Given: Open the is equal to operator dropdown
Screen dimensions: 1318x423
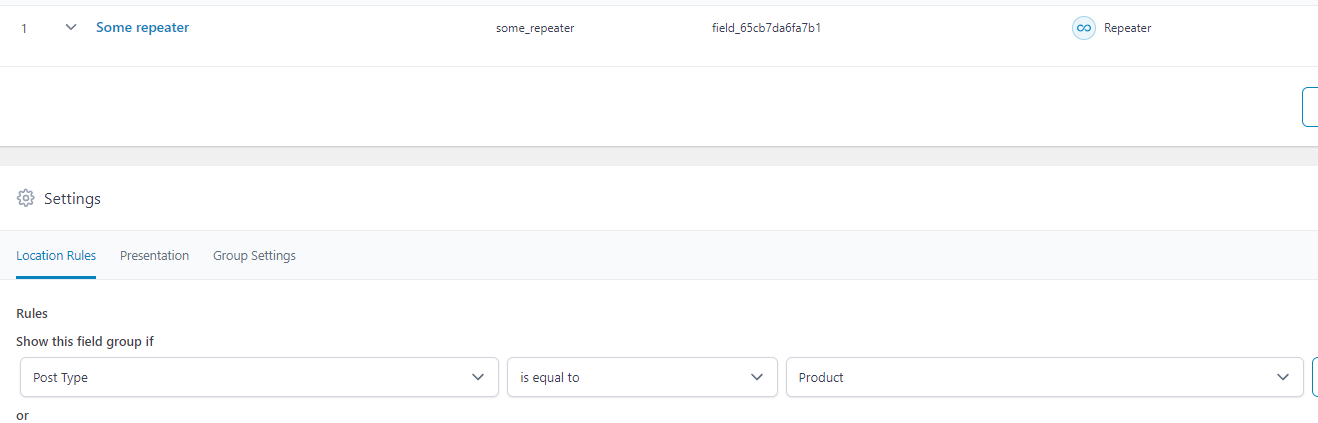Looking at the screenshot, I should pyautogui.click(x=642, y=377).
